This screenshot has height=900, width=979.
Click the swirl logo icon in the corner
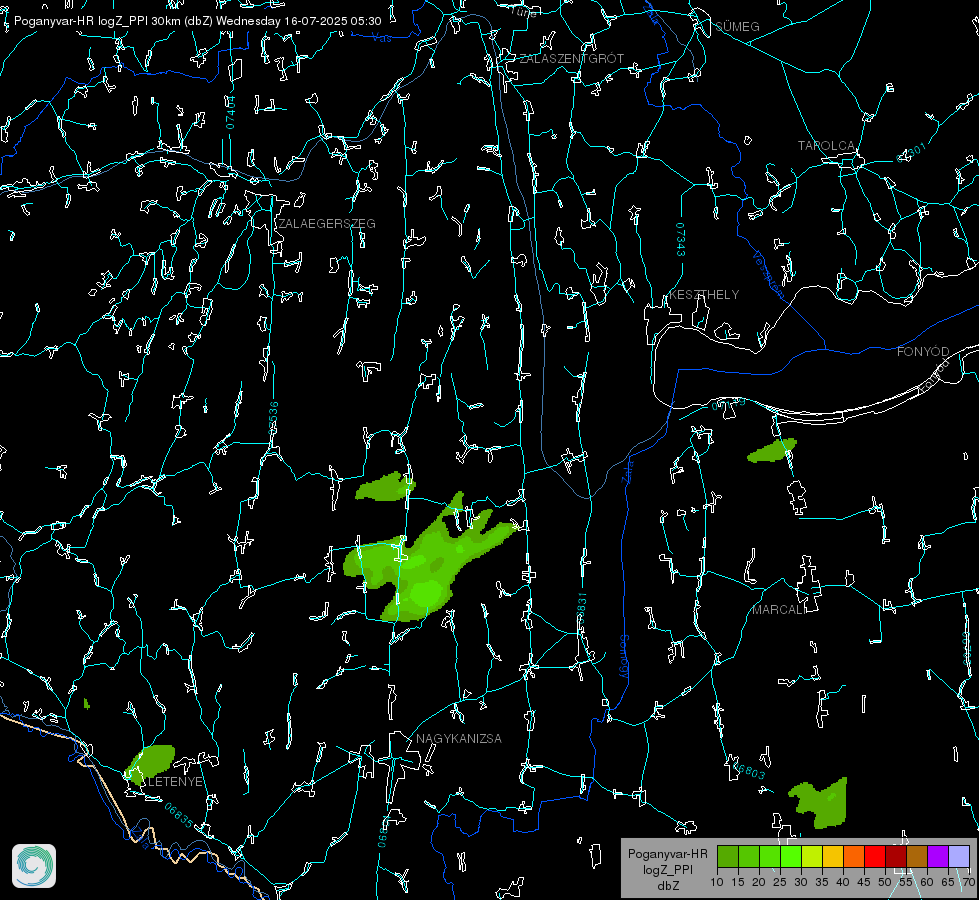tap(34, 866)
